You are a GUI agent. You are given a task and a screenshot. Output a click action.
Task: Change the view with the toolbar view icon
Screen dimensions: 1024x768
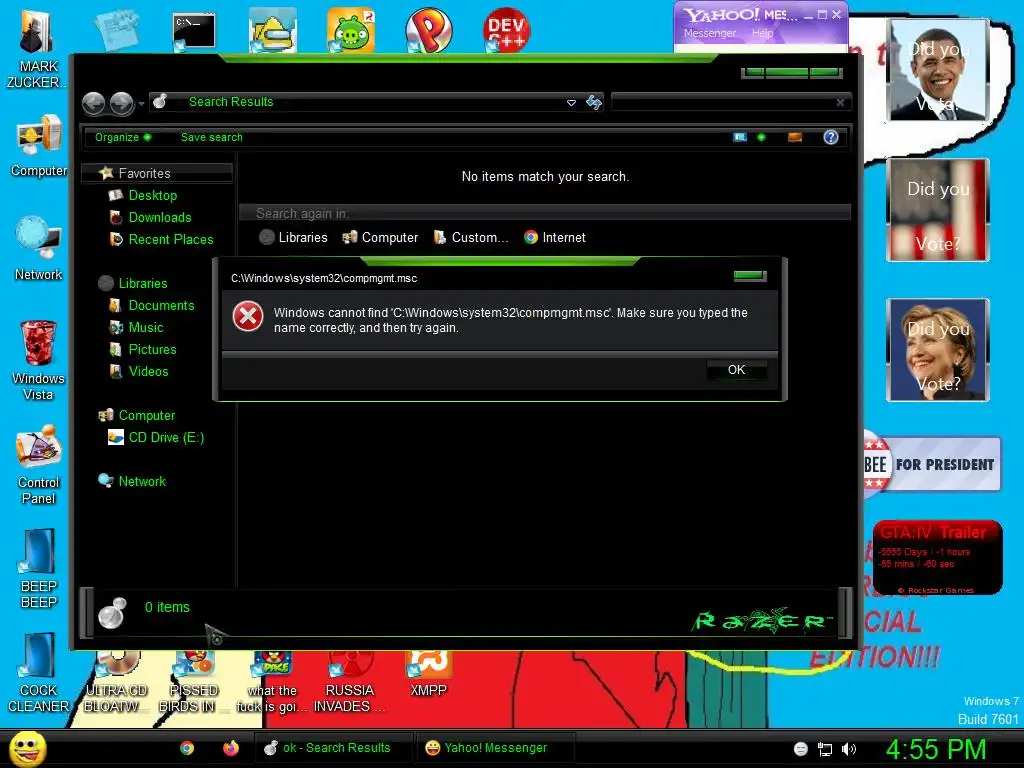tap(740, 137)
